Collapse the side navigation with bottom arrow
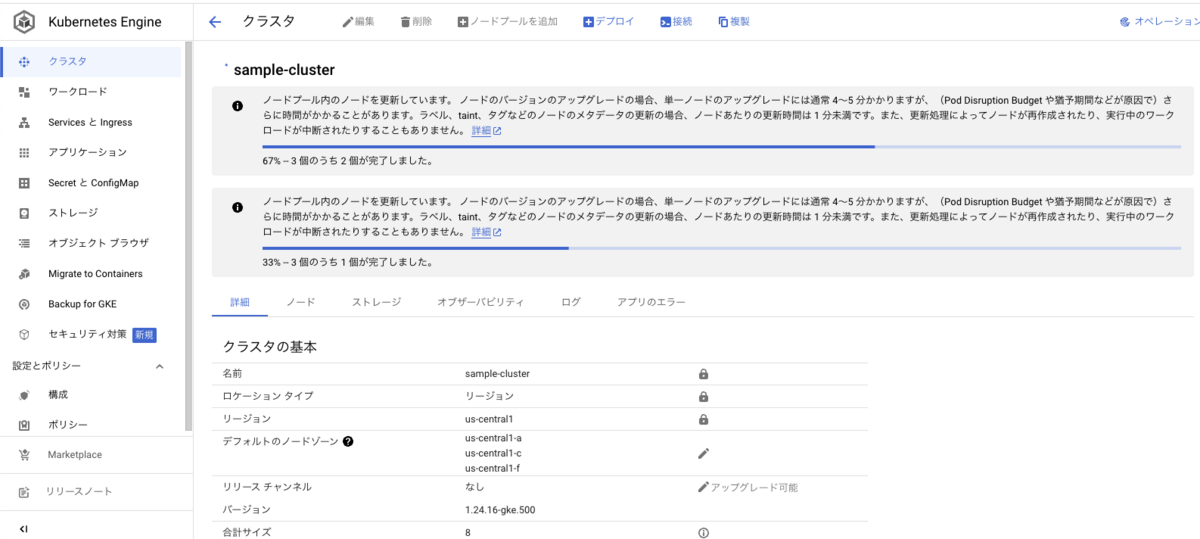 [24, 528]
